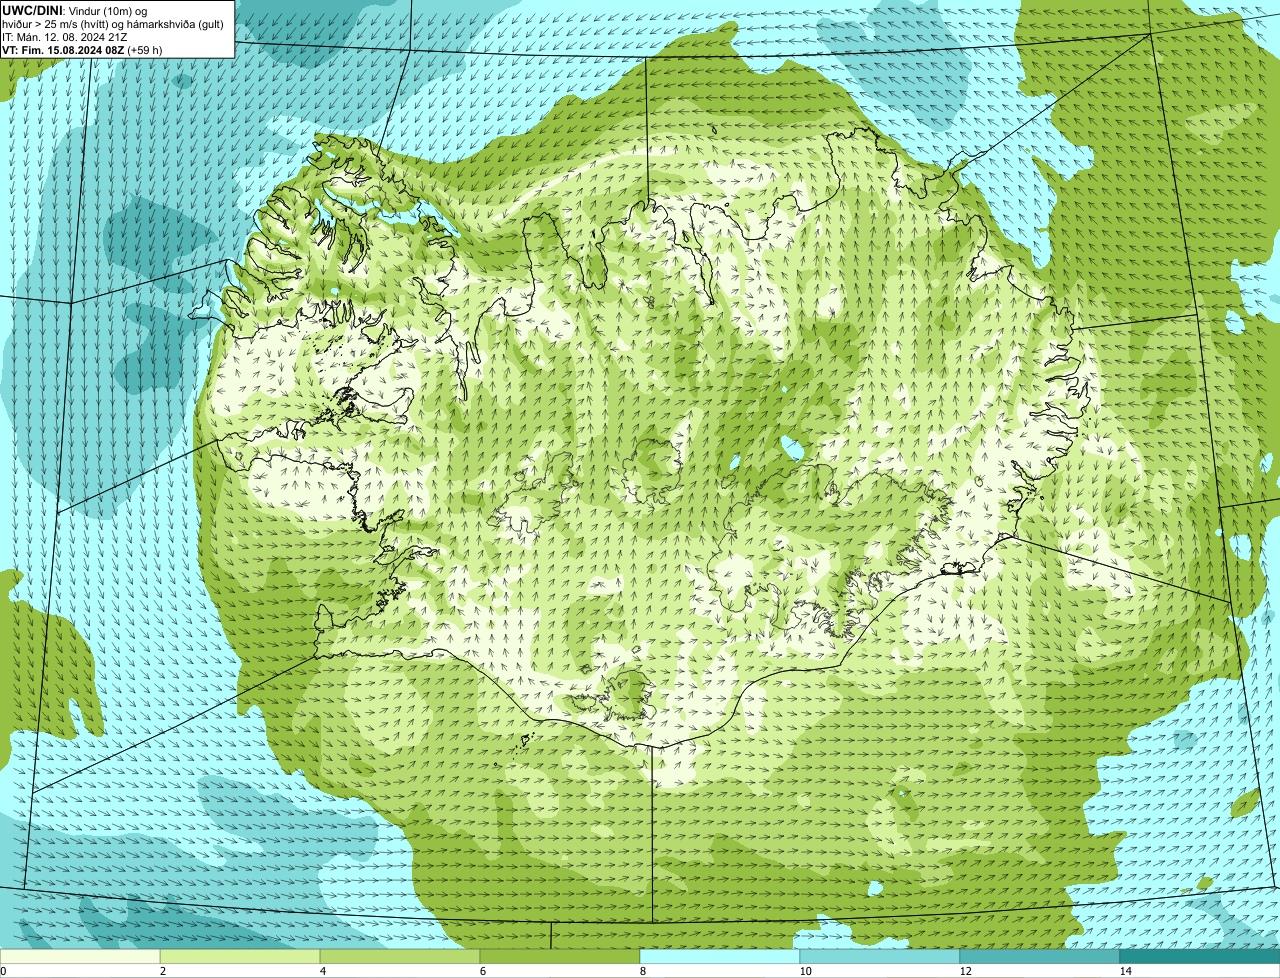Click the "(+59 h)" forecast offset text

click(x=145, y=50)
